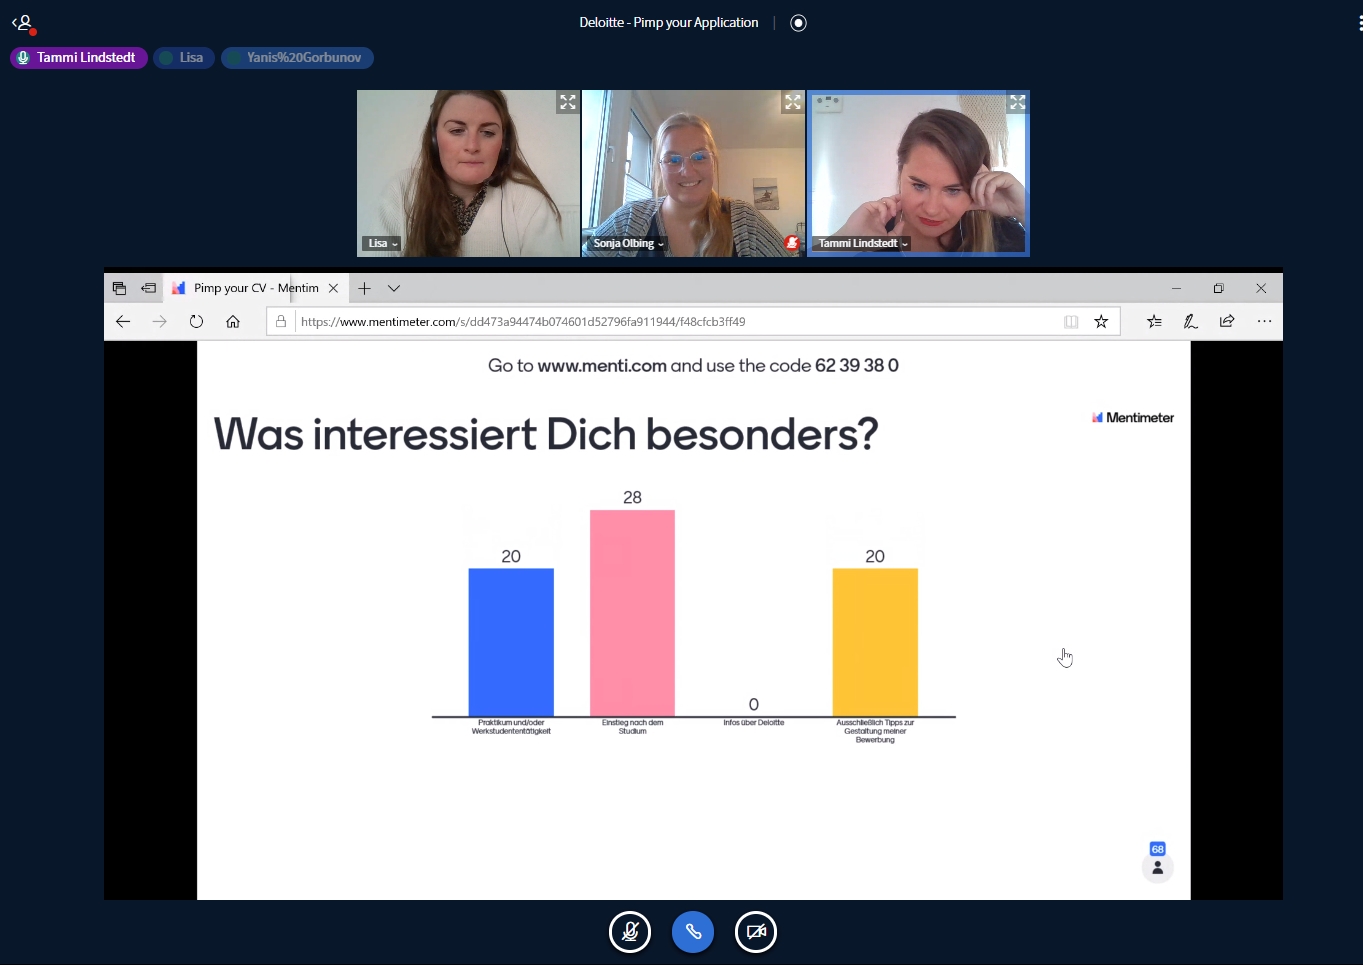1363x965 pixels.
Task: Restore down the shared browser window
Action: [1219, 288]
